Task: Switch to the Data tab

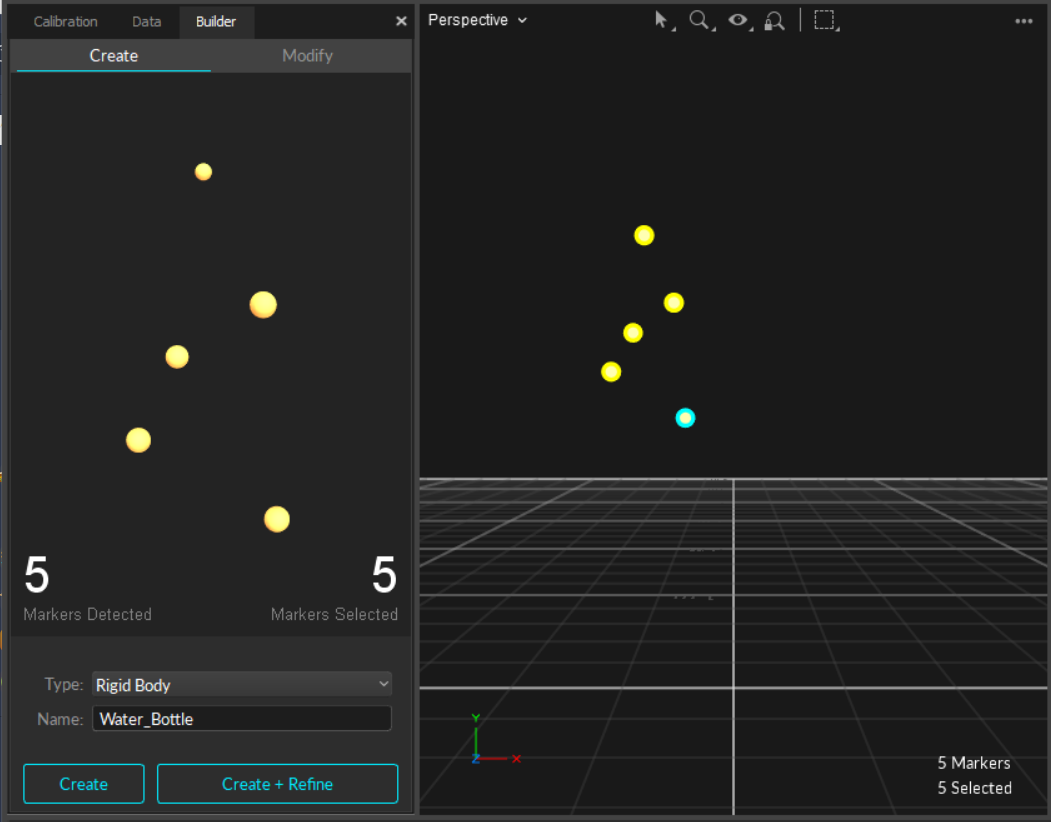Action: point(146,21)
